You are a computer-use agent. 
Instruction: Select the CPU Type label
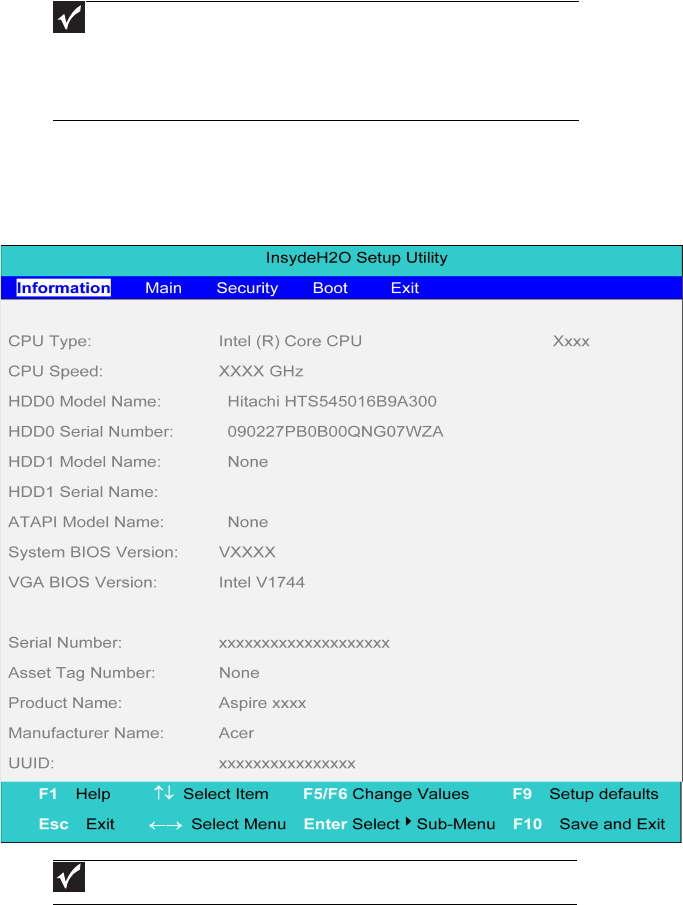pyautogui.click(x=50, y=341)
